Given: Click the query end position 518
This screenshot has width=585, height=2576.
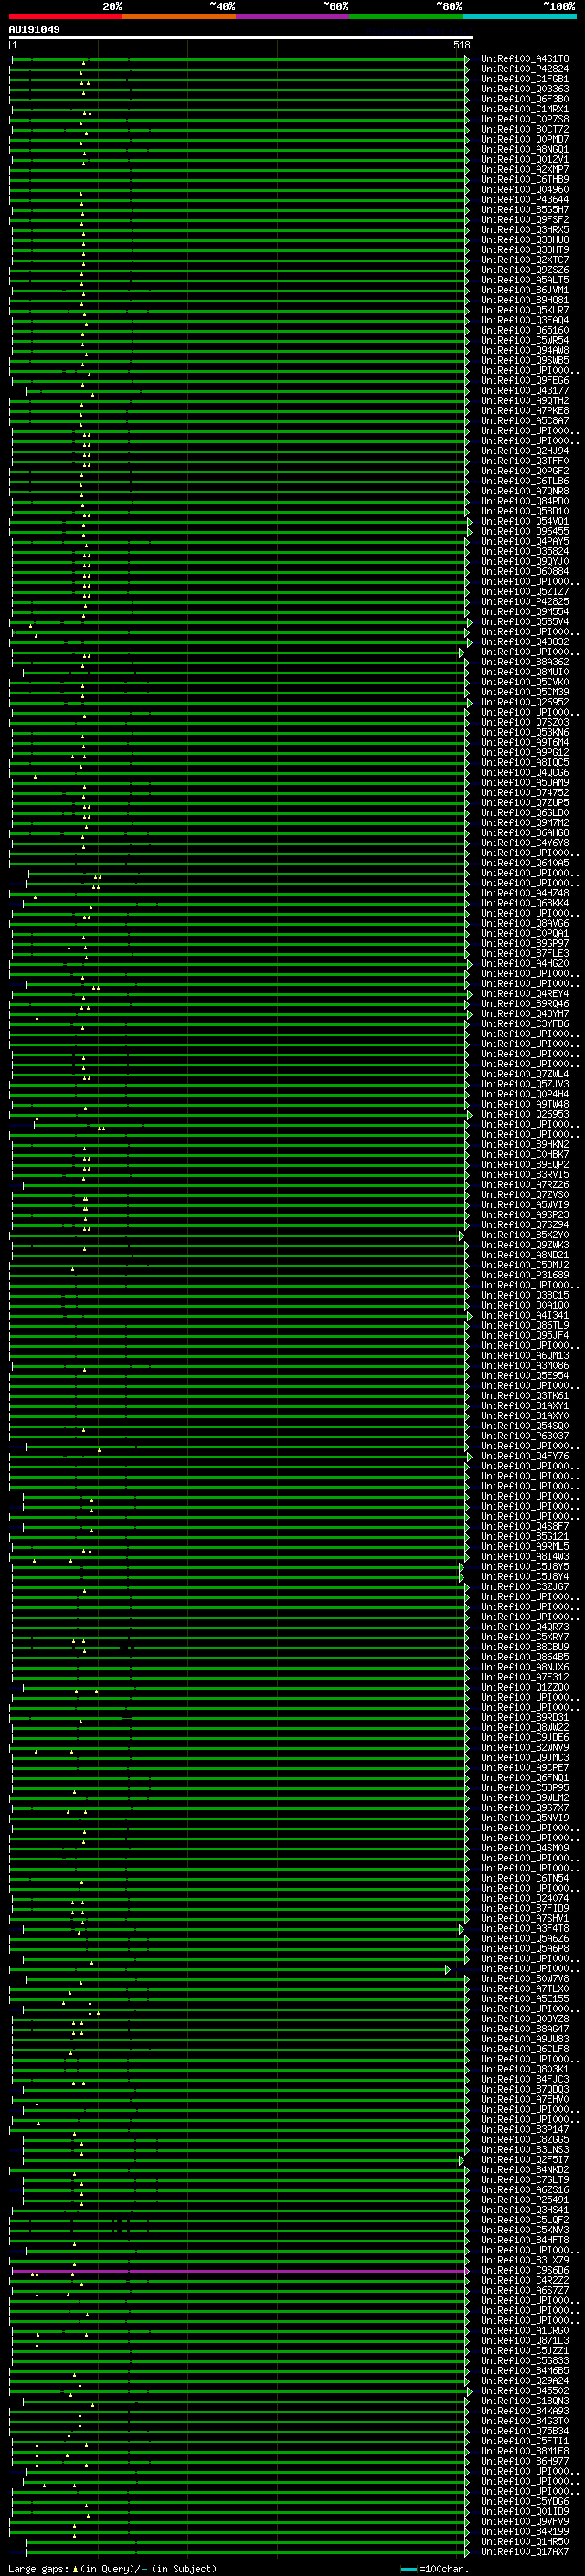Looking at the screenshot, I should pos(461,45).
